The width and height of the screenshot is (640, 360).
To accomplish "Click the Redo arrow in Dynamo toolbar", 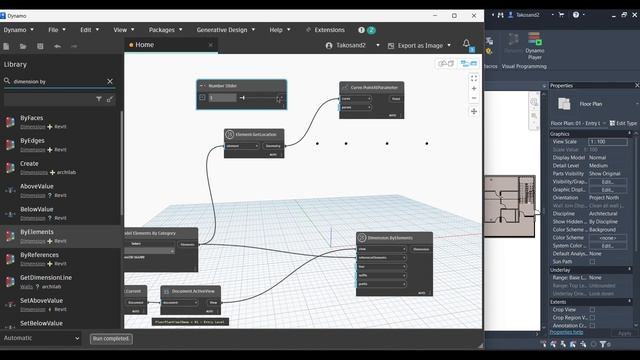I will point(74,47).
